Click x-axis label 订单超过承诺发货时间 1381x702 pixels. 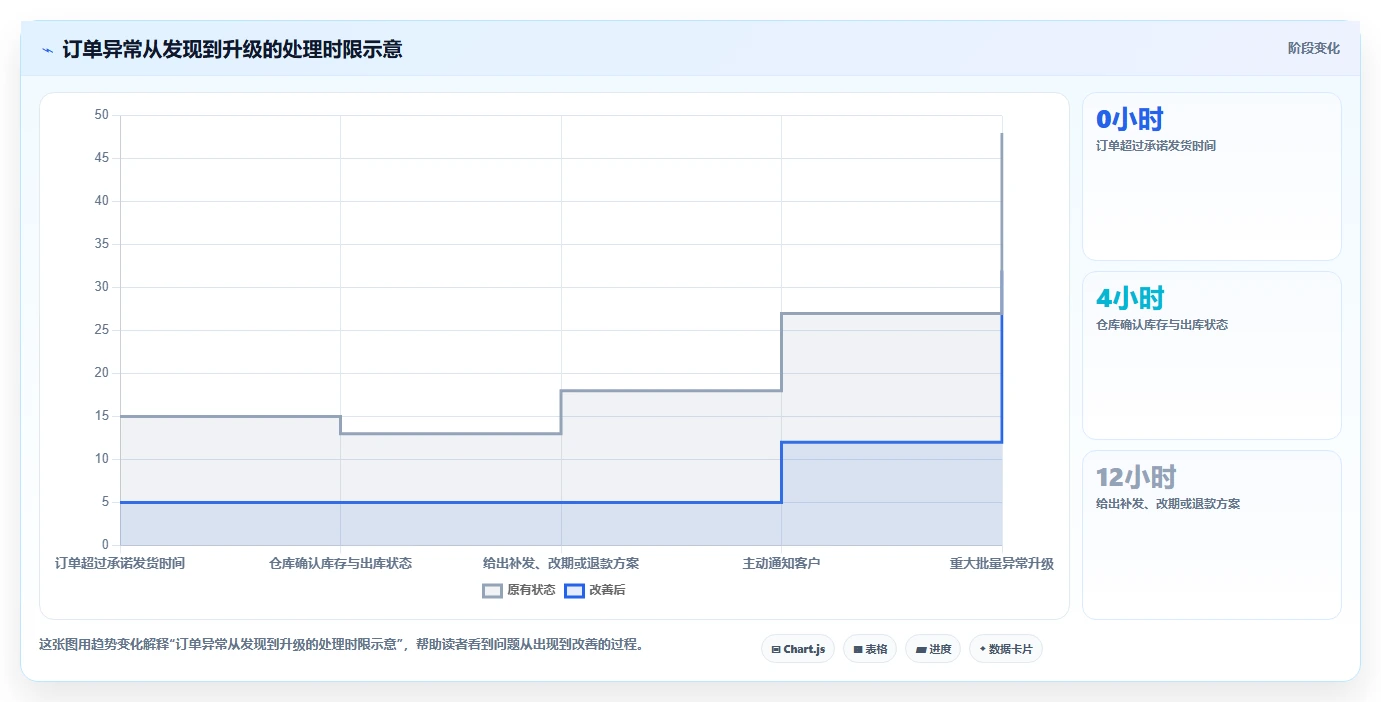pyautogui.click(x=120, y=564)
